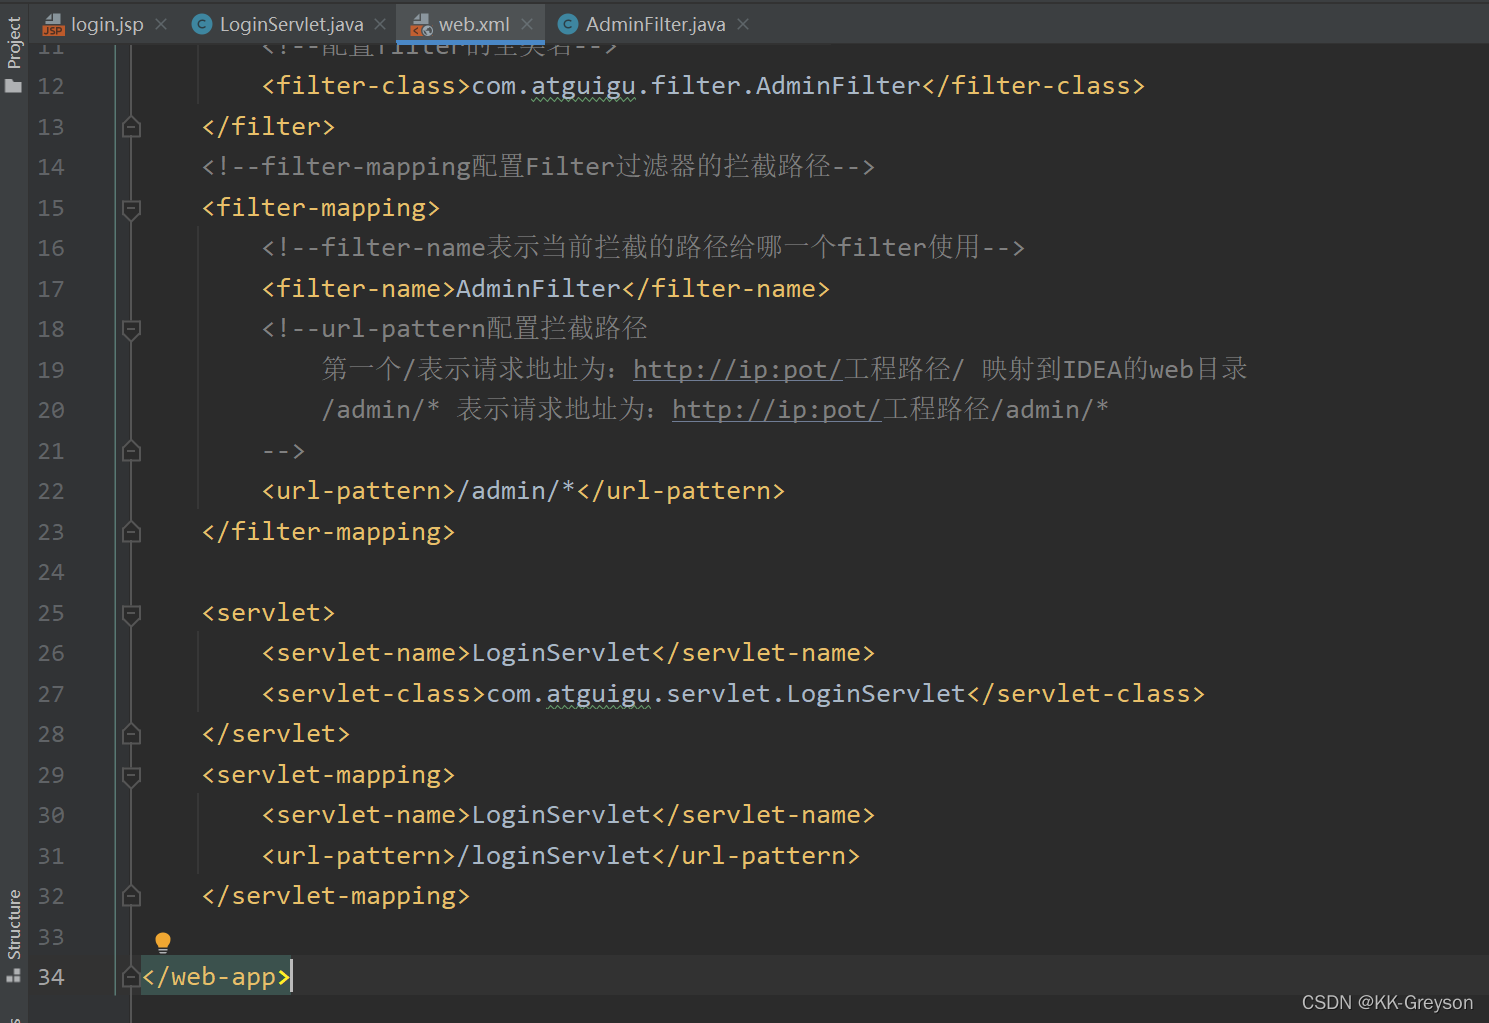The image size is (1489, 1023).
Task: Open the Project tool window
Action: coord(13,54)
